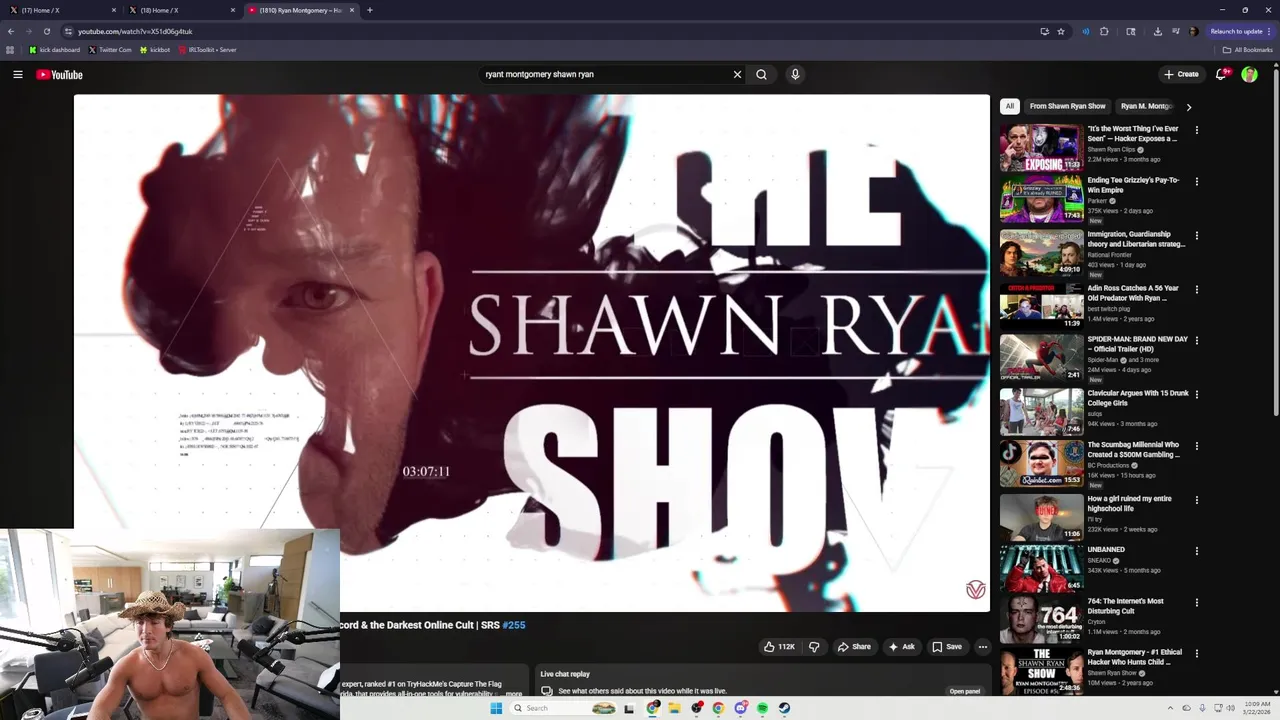
Task: Open the browser downloads icon
Action: [1157, 31]
